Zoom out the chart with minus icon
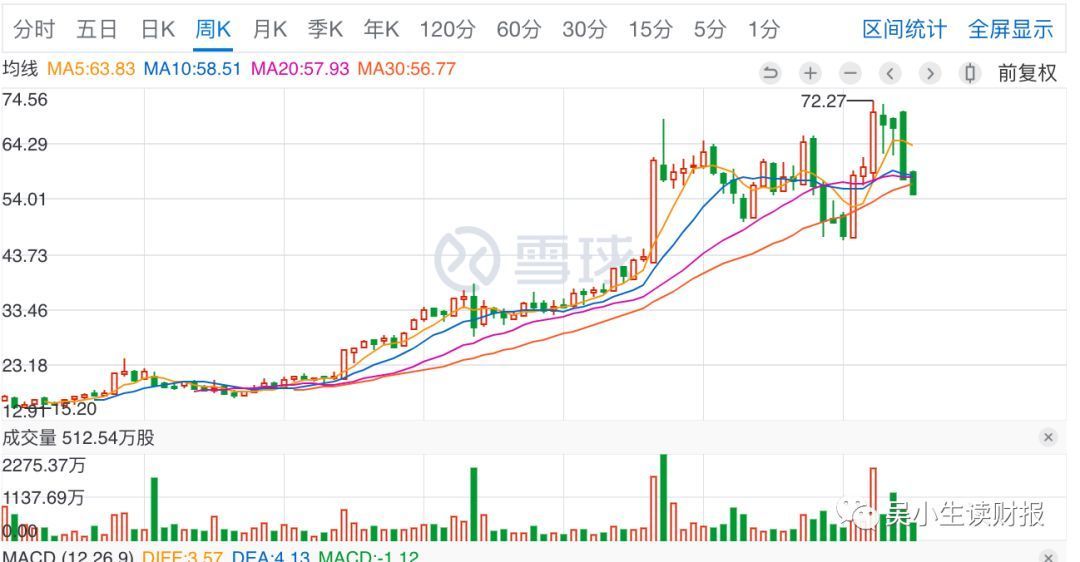 [x=850, y=73]
